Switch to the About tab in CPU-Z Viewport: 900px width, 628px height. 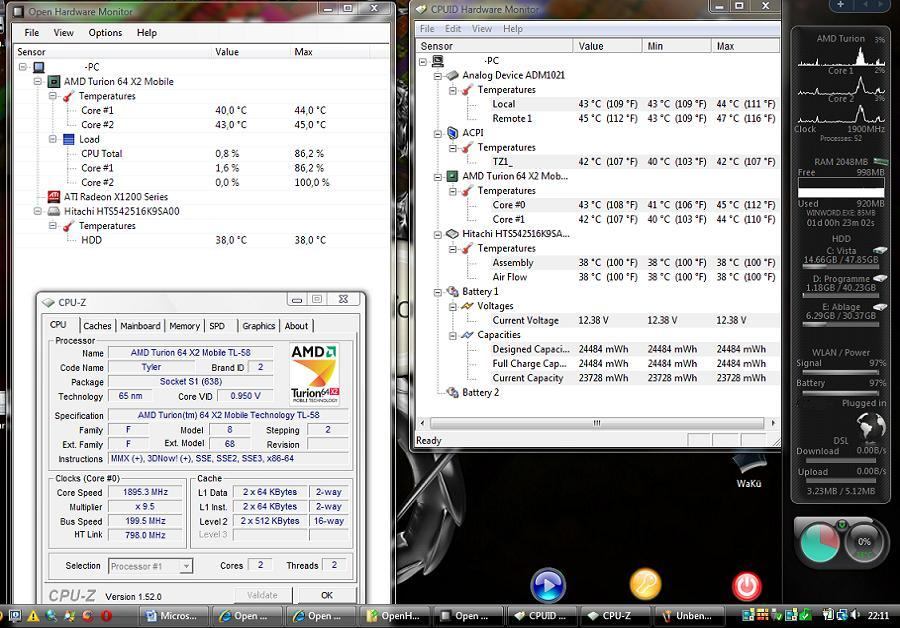[x=296, y=325]
